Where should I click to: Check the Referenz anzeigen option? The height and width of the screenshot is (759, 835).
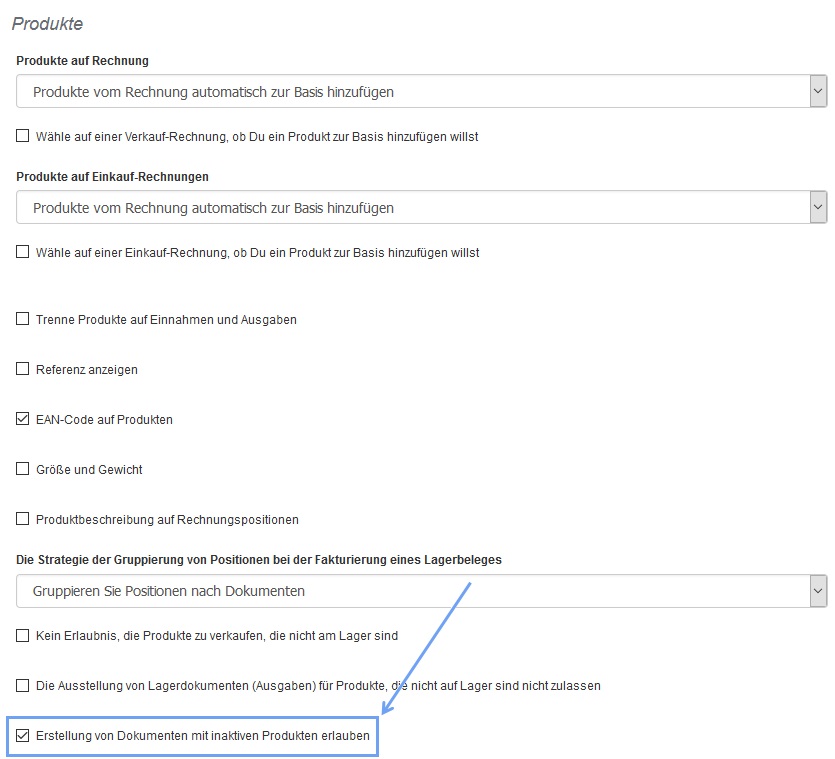pyautogui.click(x=22, y=369)
